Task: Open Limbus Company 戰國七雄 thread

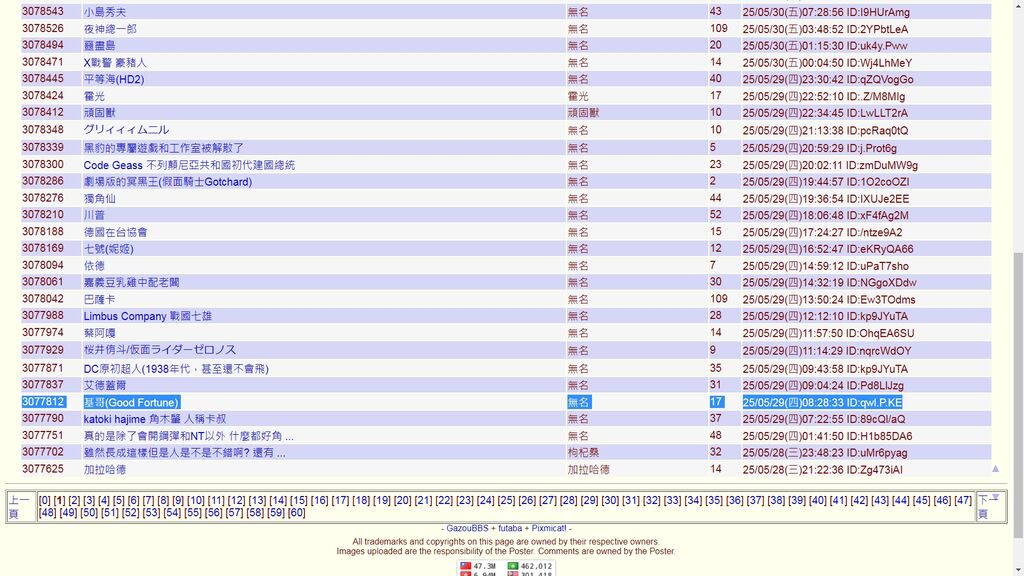Action: 147,316
